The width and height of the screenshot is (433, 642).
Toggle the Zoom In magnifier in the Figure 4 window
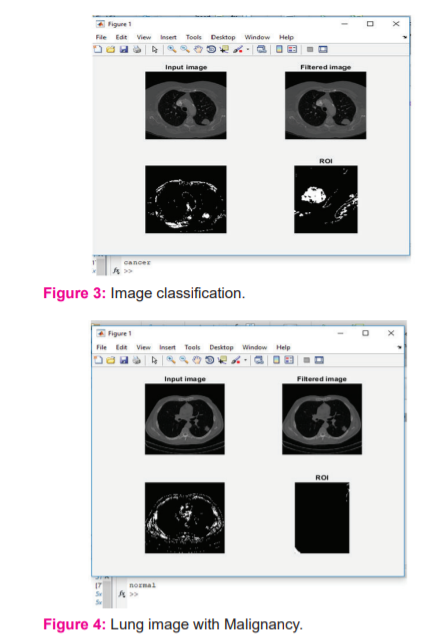click(x=171, y=360)
